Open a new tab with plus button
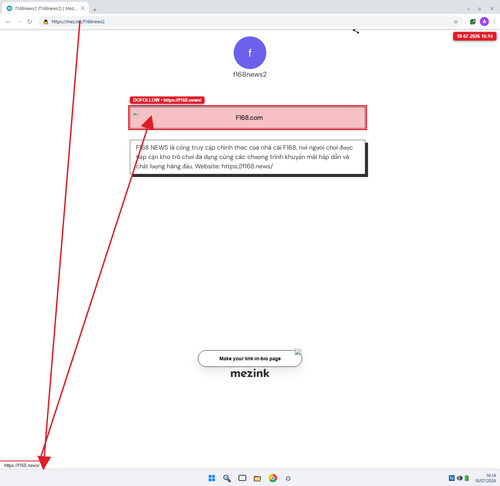500x486 pixels. [95, 10]
